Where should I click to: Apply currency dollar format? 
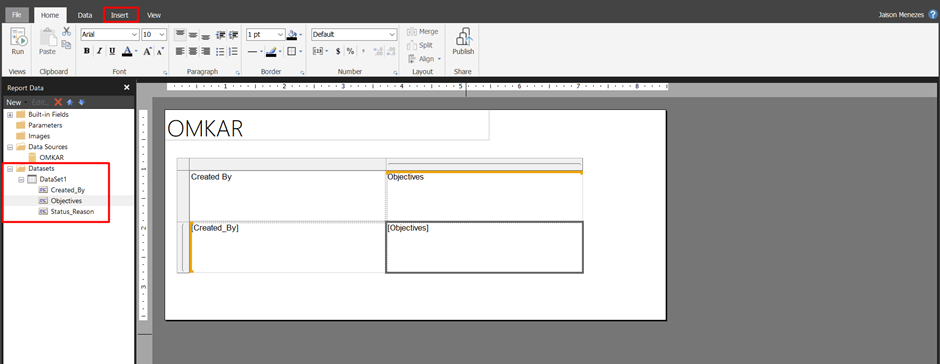point(338,52)
